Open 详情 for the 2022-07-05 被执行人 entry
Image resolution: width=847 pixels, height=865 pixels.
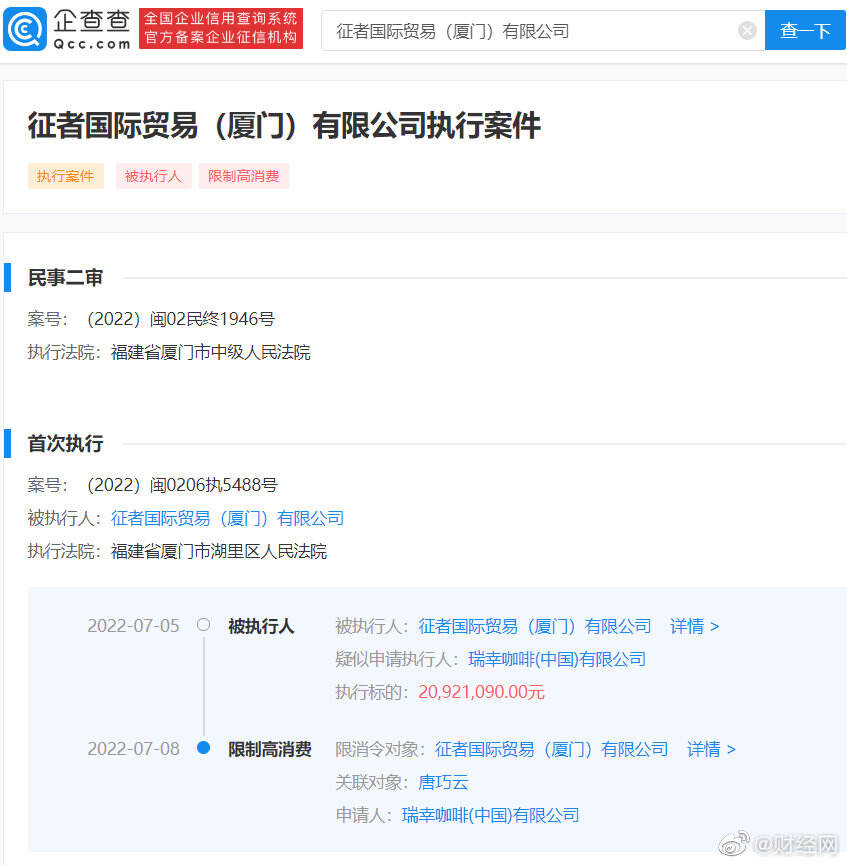694,627
